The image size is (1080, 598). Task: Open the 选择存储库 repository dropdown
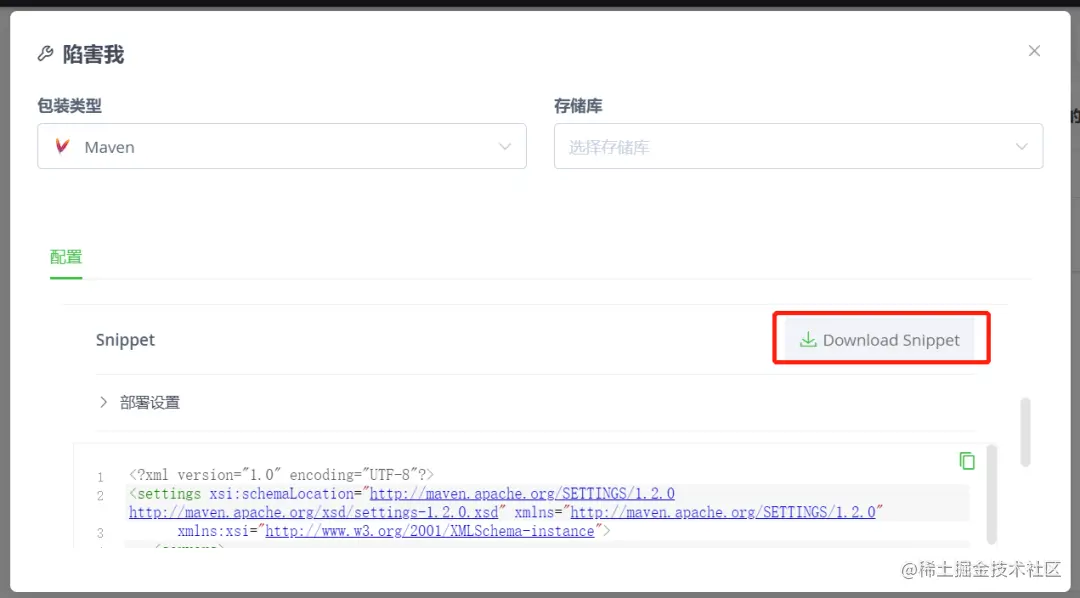point(798,146)
